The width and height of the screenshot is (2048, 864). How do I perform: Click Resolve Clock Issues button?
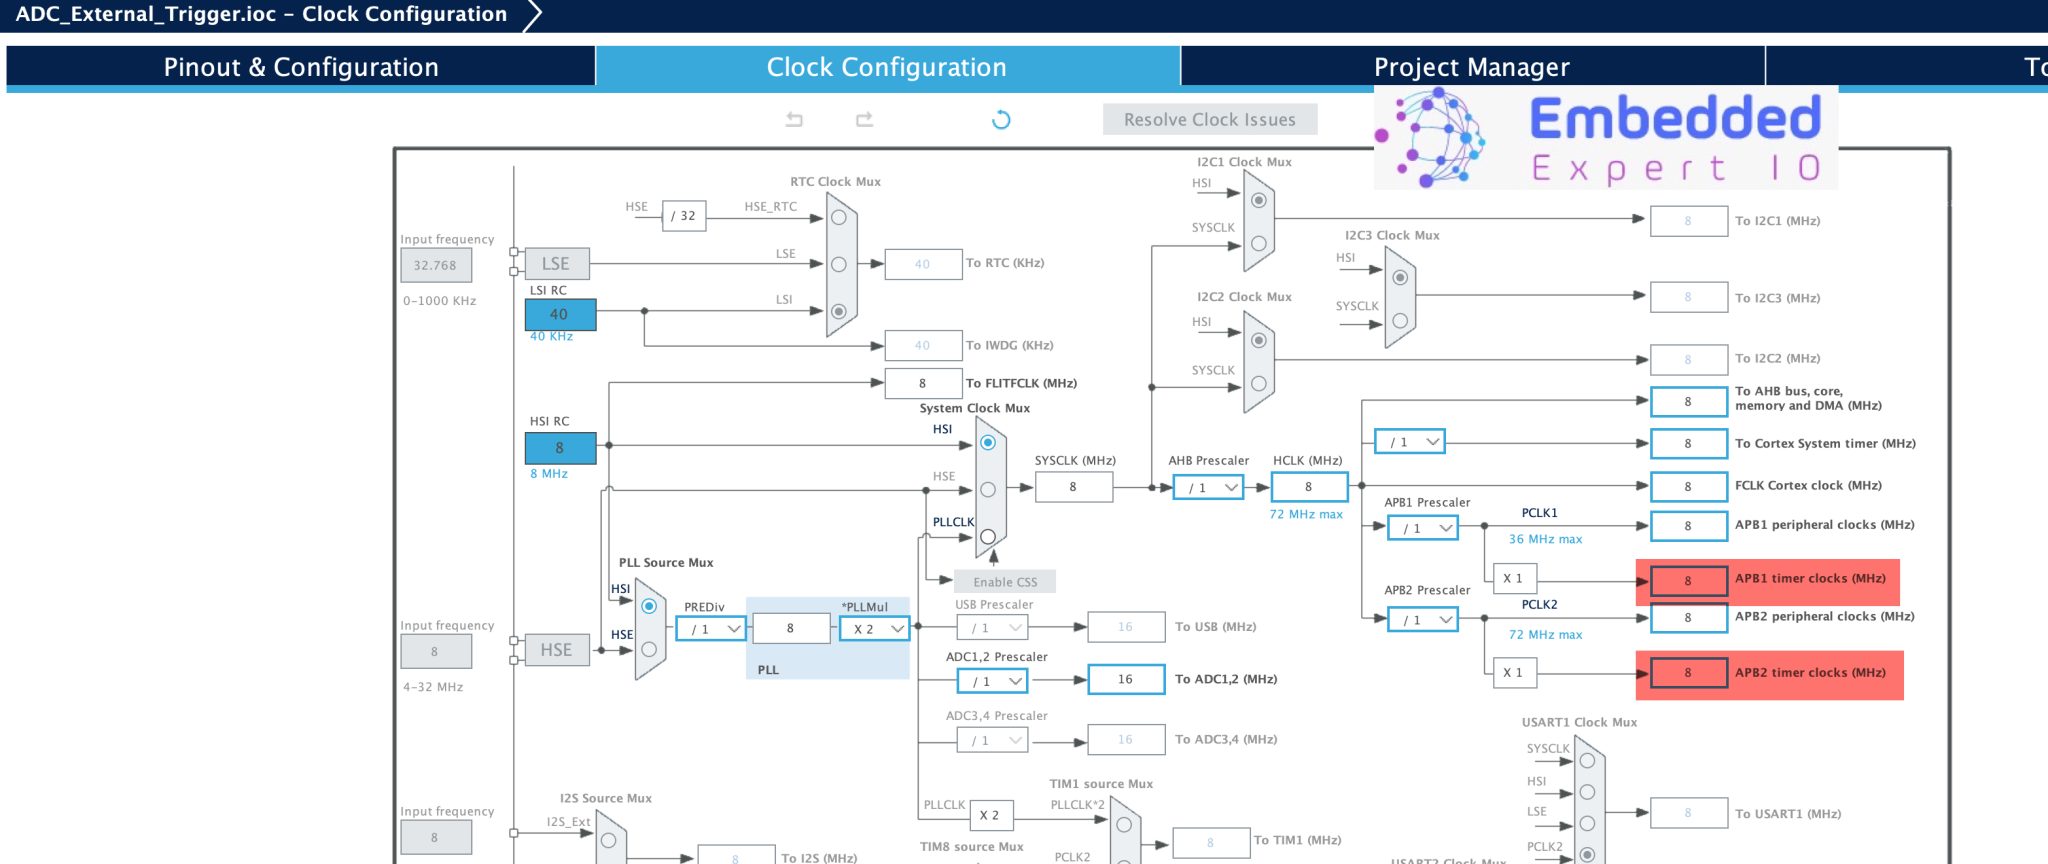1209,120
